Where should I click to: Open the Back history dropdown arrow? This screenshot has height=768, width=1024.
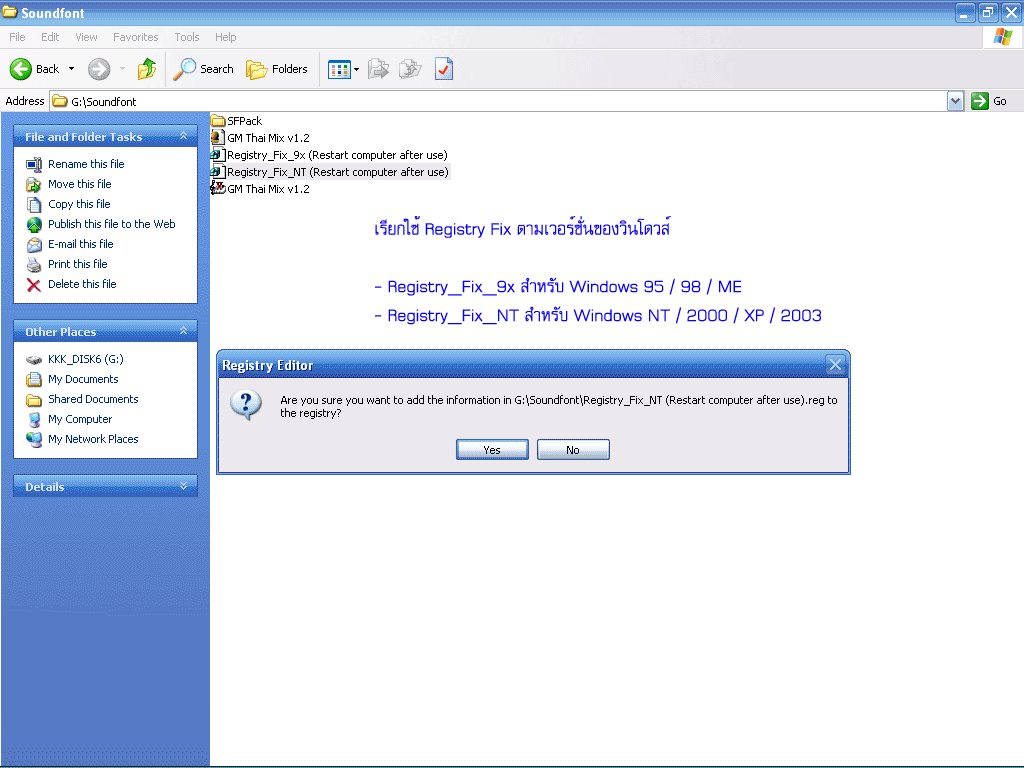[x=71, y=69]
